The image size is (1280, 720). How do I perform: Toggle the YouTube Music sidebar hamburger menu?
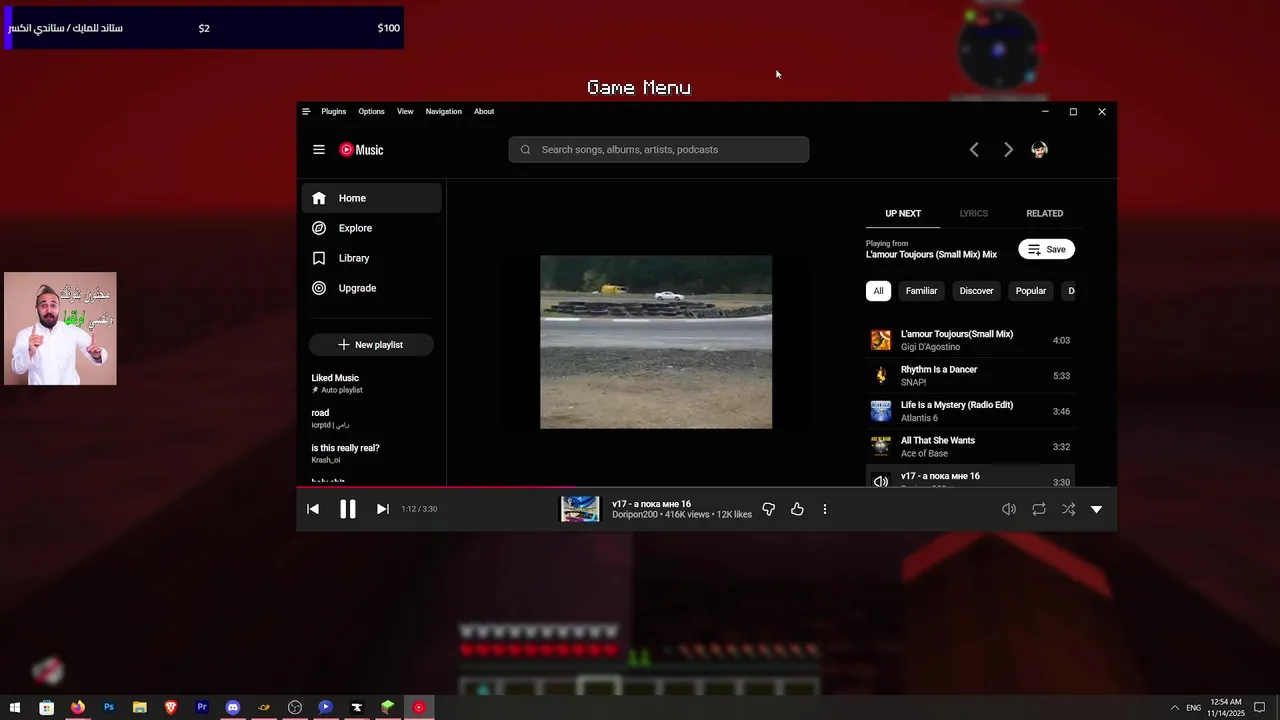coord(318,150)
